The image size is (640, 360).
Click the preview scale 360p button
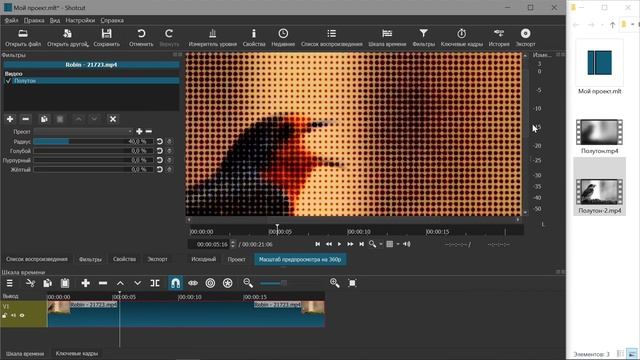tap(300, 259)
